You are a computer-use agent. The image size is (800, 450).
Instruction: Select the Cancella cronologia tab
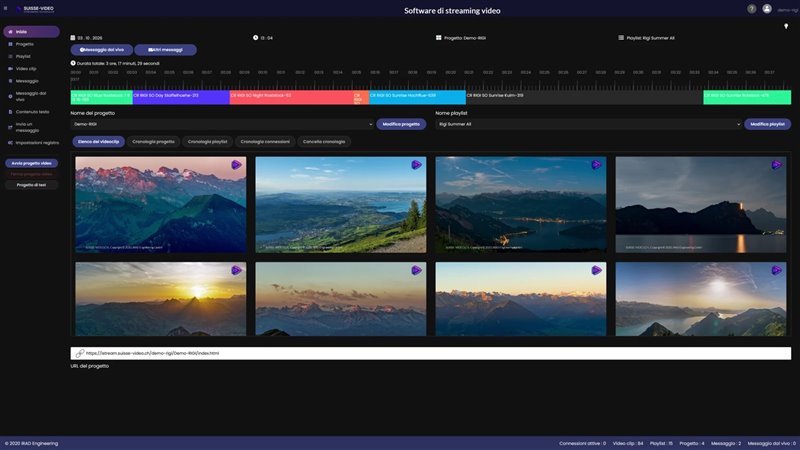pos(324,142)
